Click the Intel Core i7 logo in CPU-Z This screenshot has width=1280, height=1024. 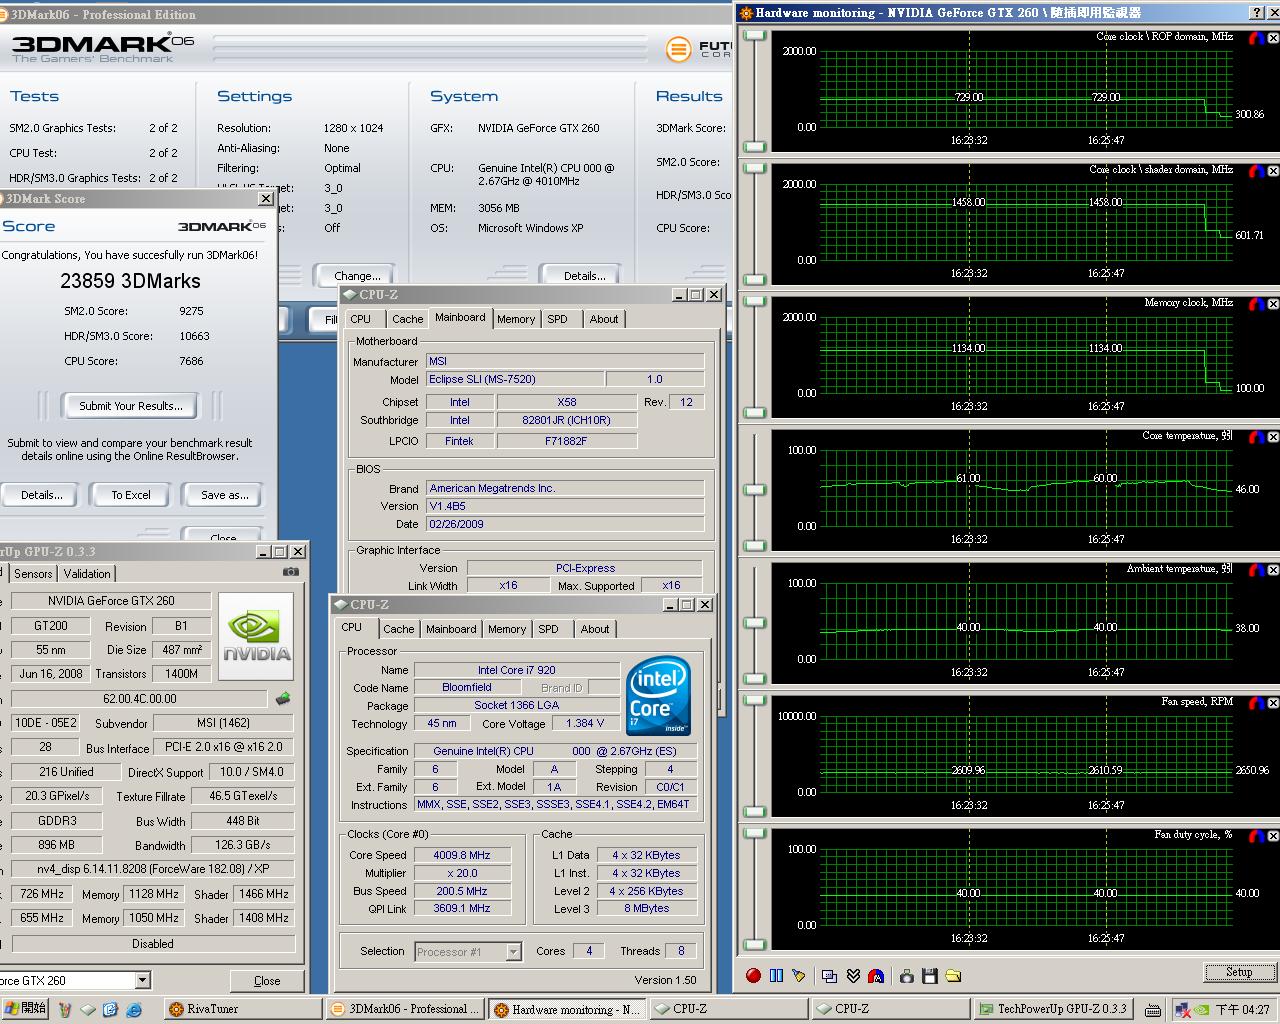pyautogui.click(x=658, y=696)
